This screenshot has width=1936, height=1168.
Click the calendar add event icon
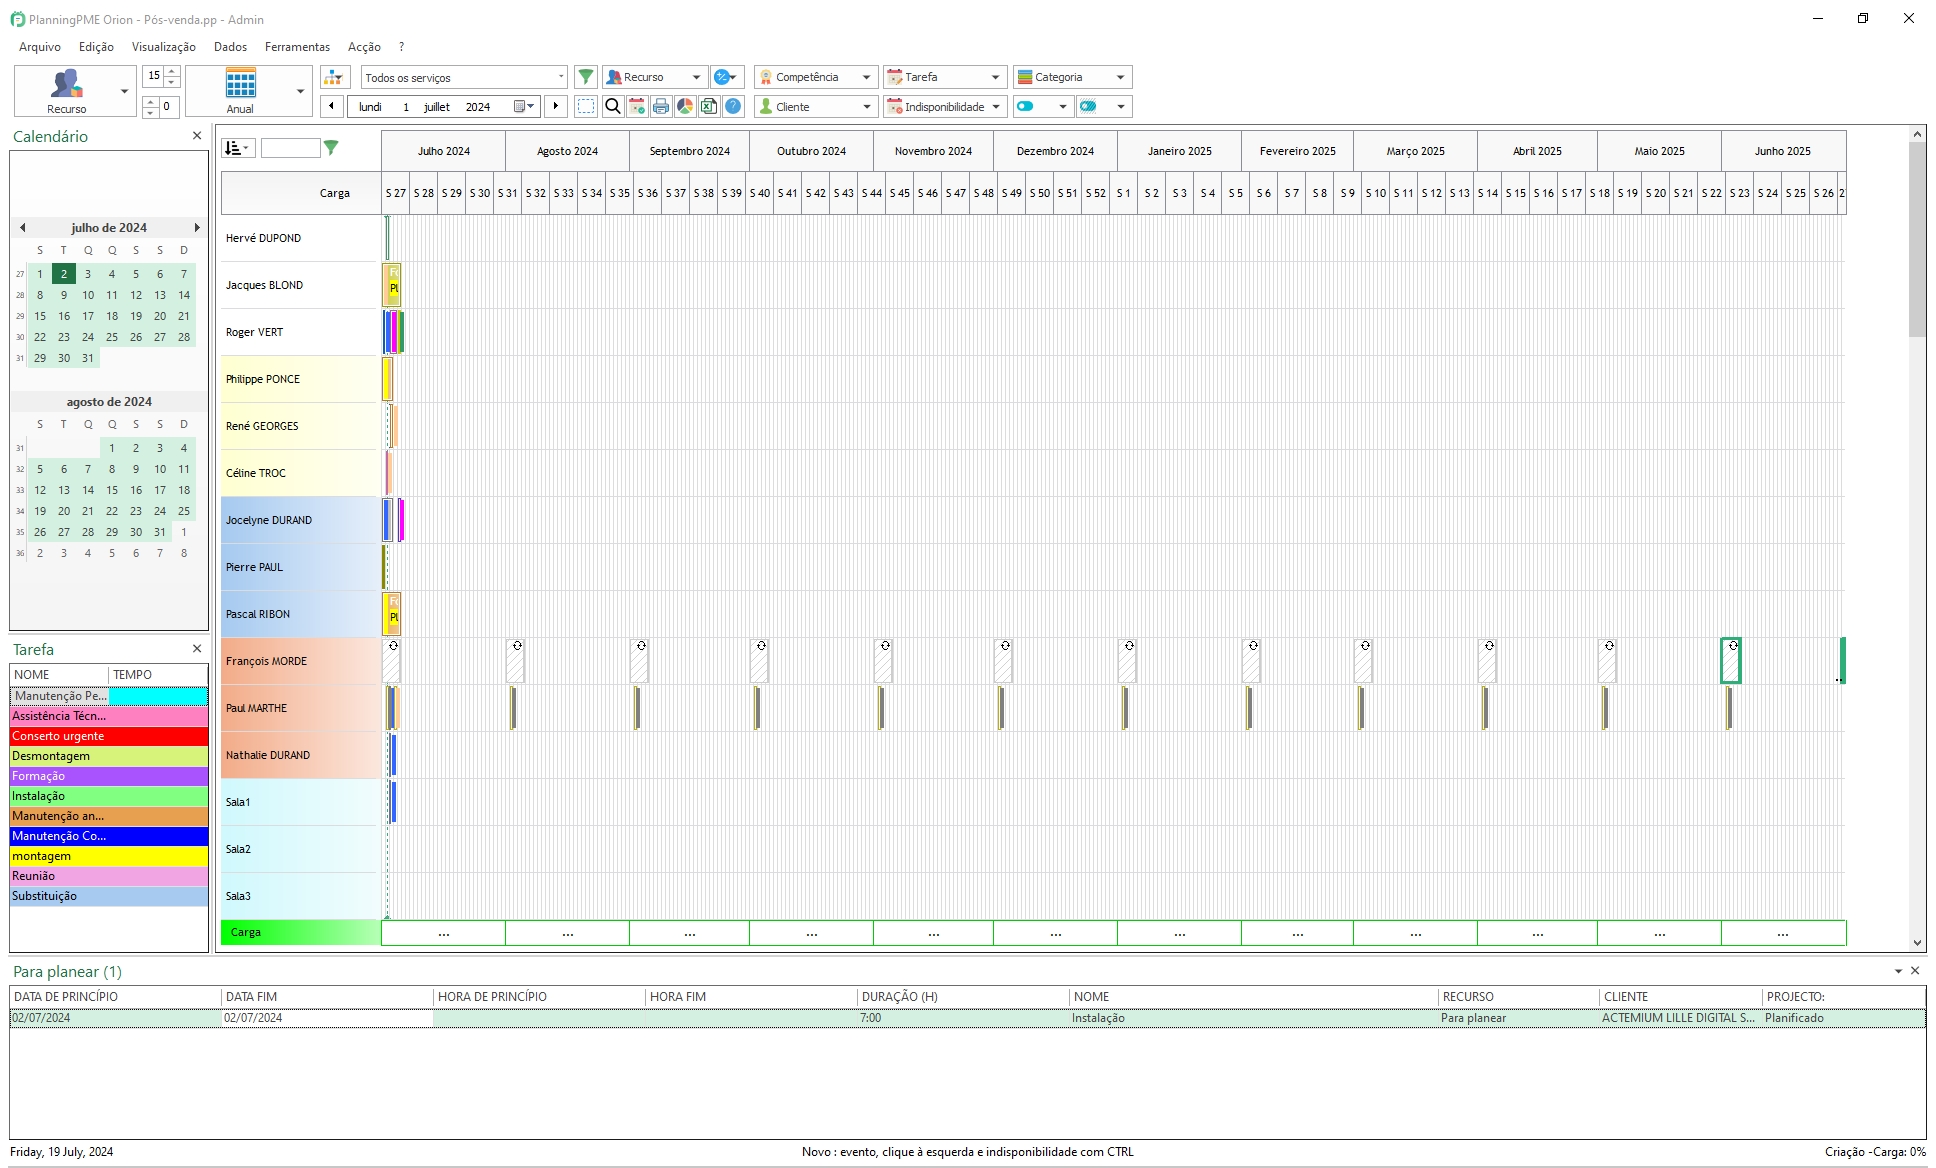tap(637, 106)
